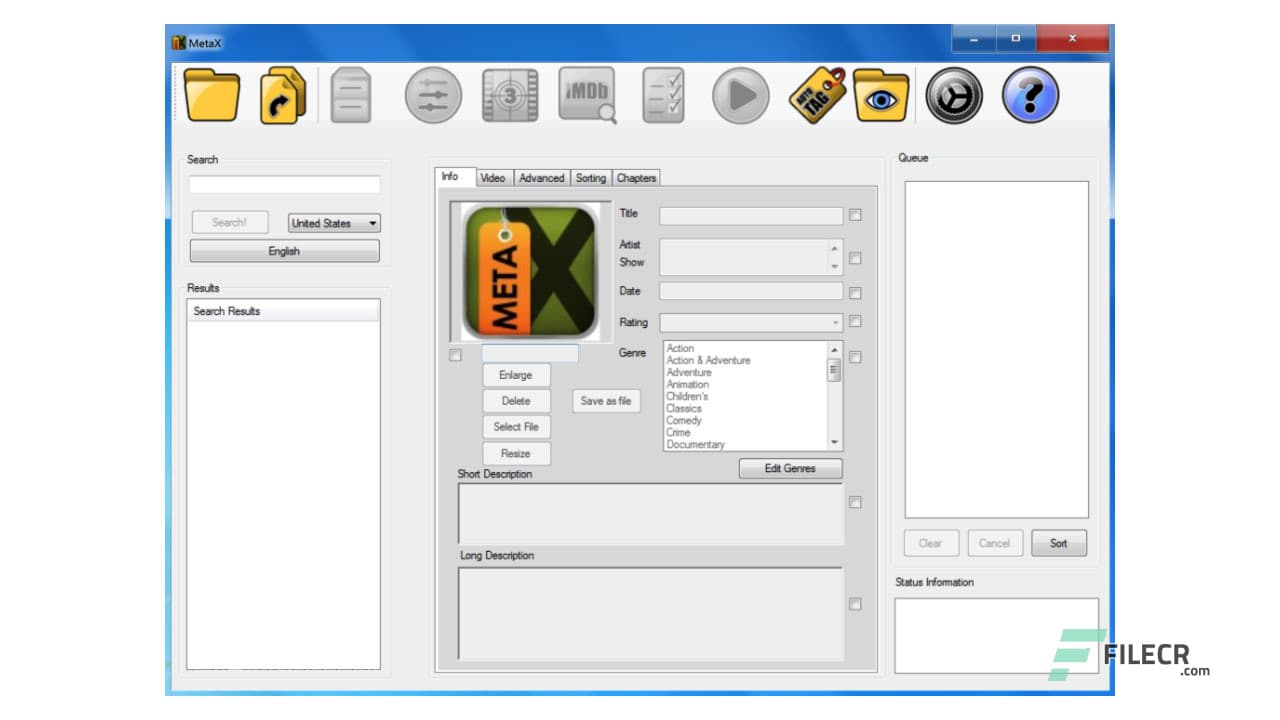Open the film reel tagging icon

510,95
